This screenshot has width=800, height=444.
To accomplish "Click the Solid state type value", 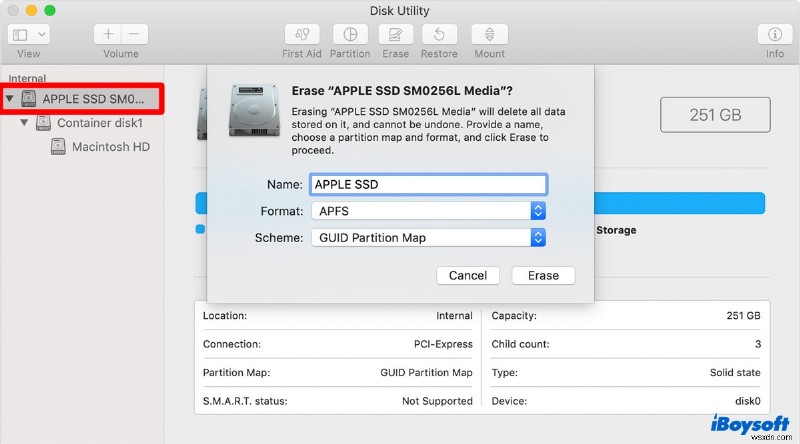I will click(735, 373).
